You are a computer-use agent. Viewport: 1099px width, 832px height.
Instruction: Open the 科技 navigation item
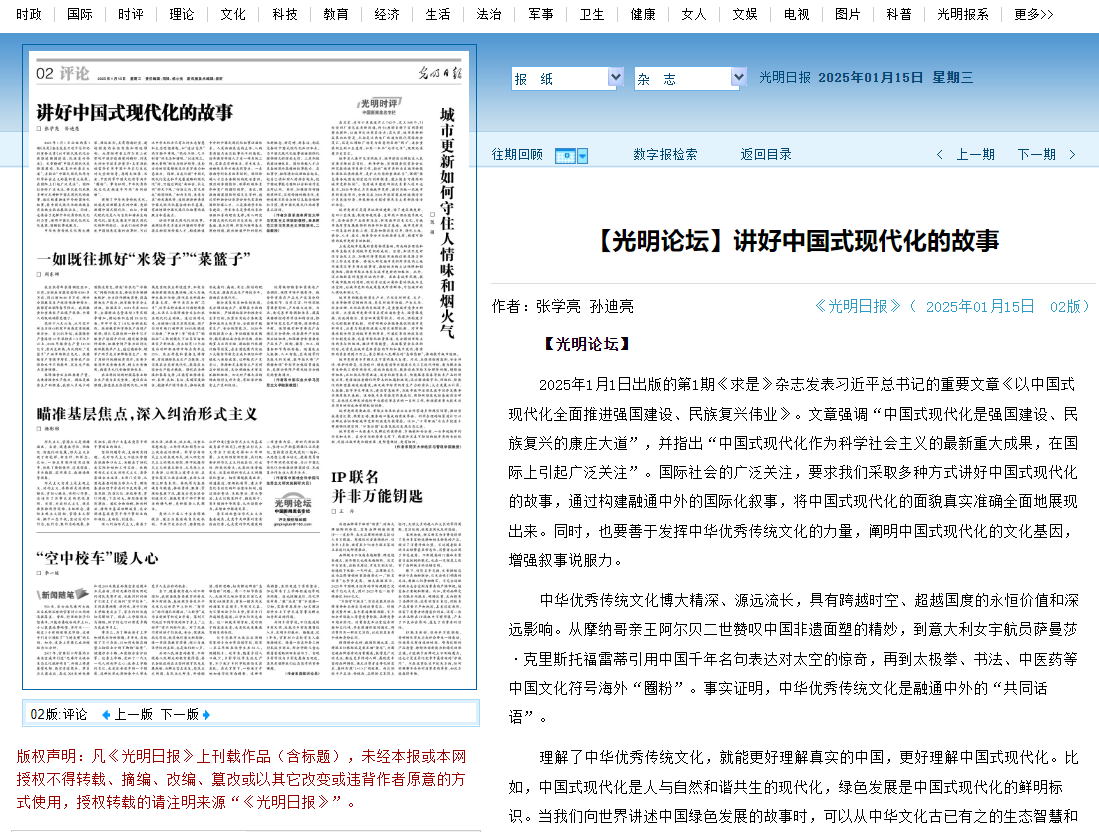285,14
